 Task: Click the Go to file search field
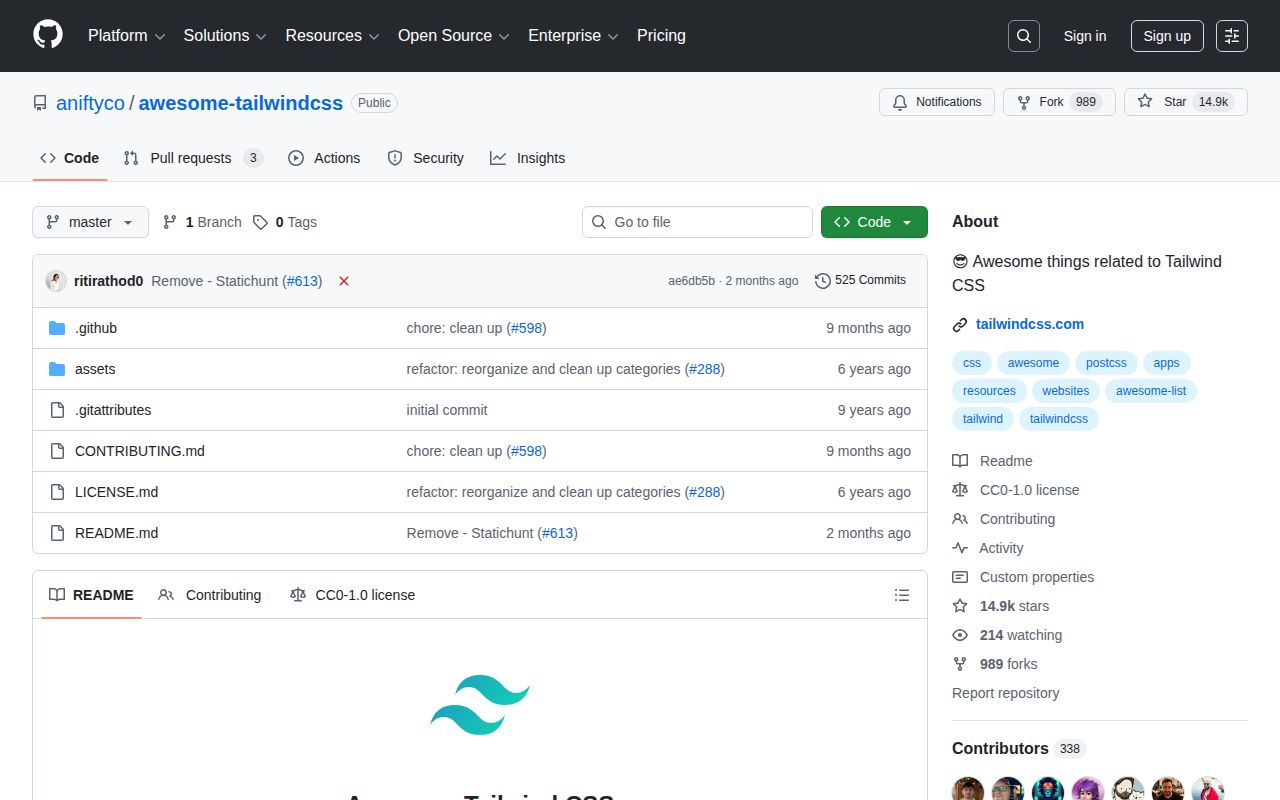697,222
